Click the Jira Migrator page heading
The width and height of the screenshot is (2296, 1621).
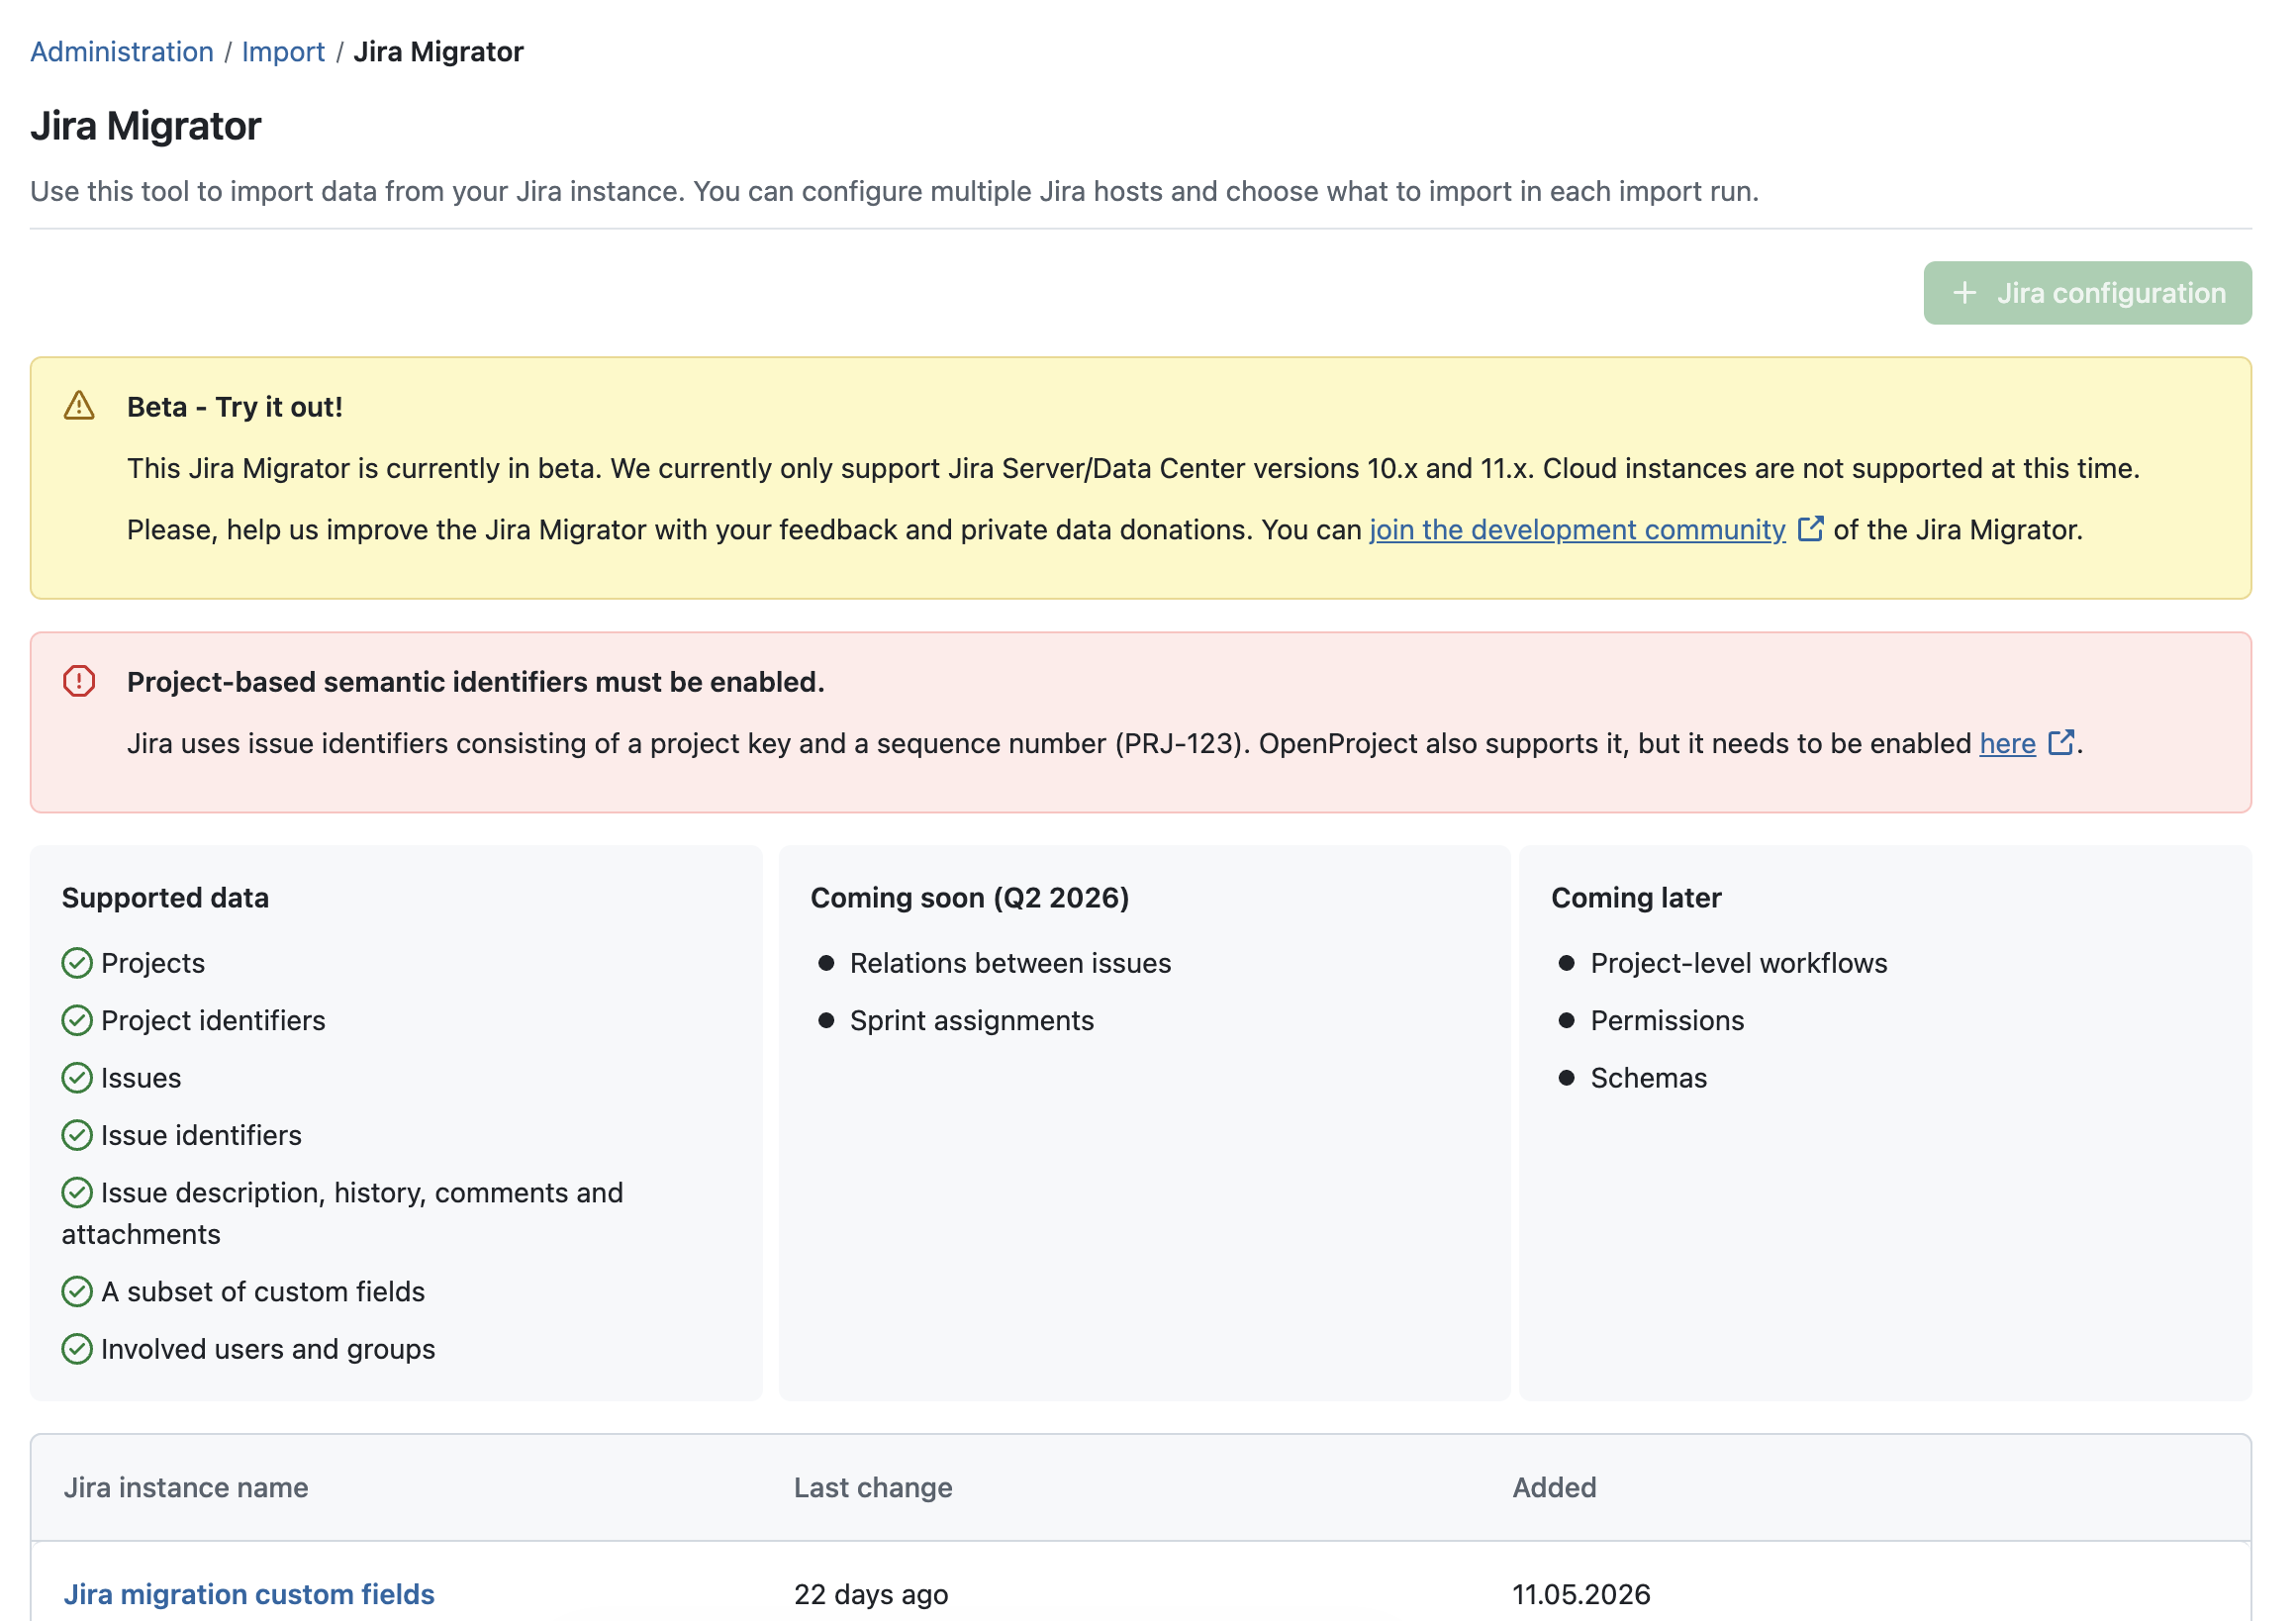[x=146, y=126]
